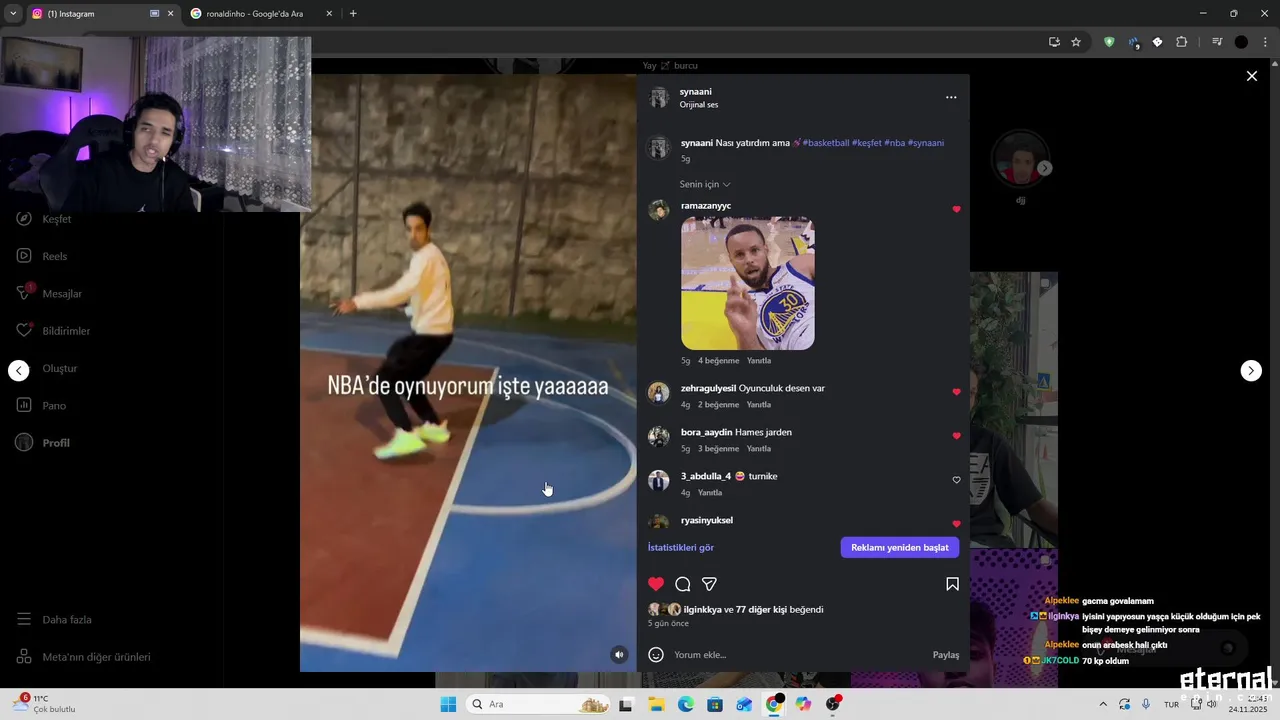This screenshot has width=1280, height=720.
Task: Switch to Instagram browser tab
Action: tap(102, 14)
